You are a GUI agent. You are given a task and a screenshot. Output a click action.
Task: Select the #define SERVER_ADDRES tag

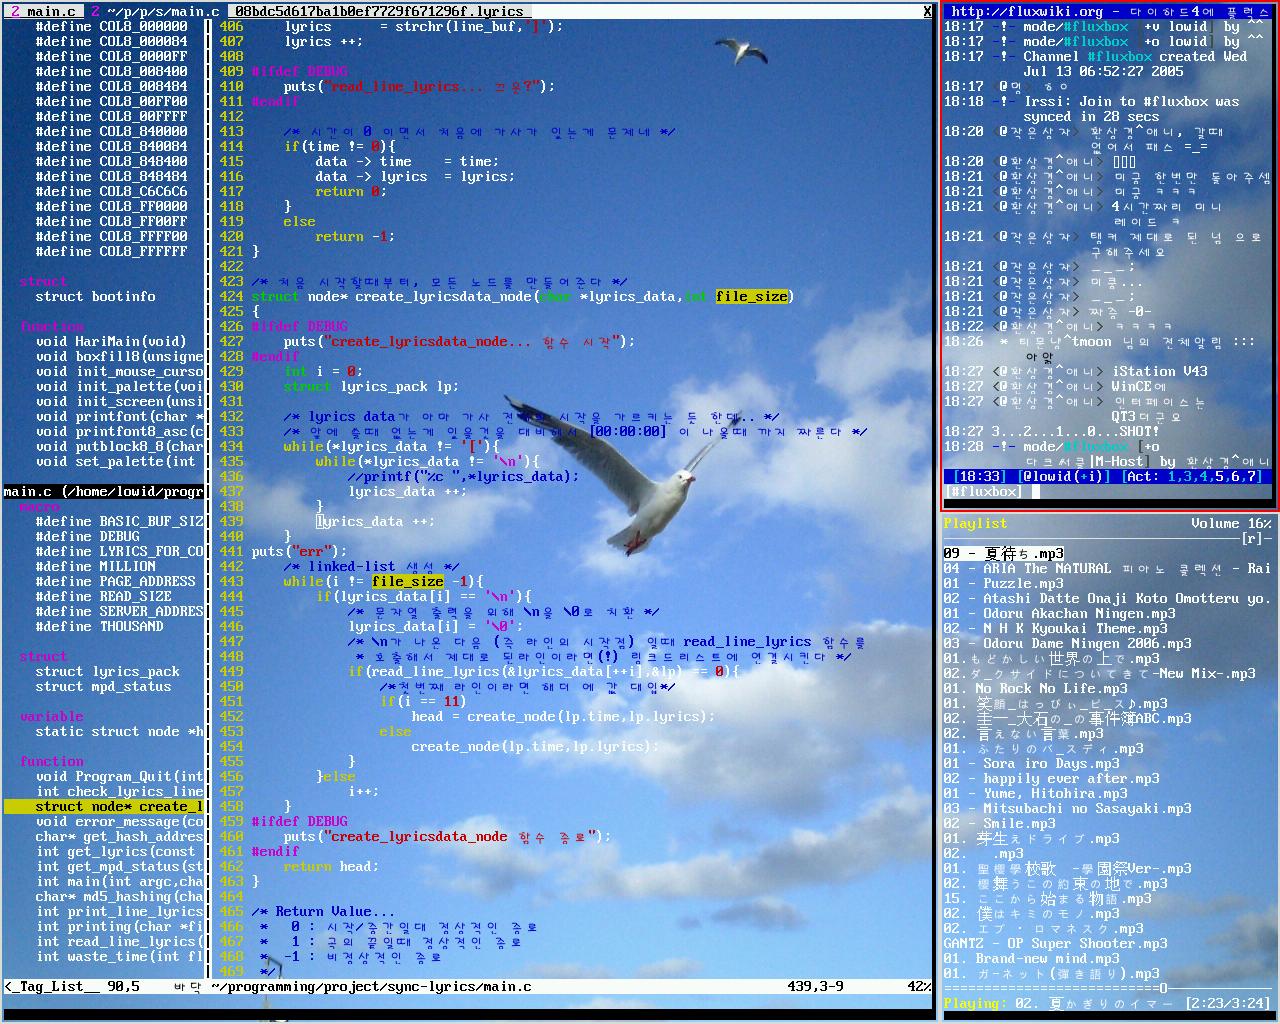tap(119, 611)
